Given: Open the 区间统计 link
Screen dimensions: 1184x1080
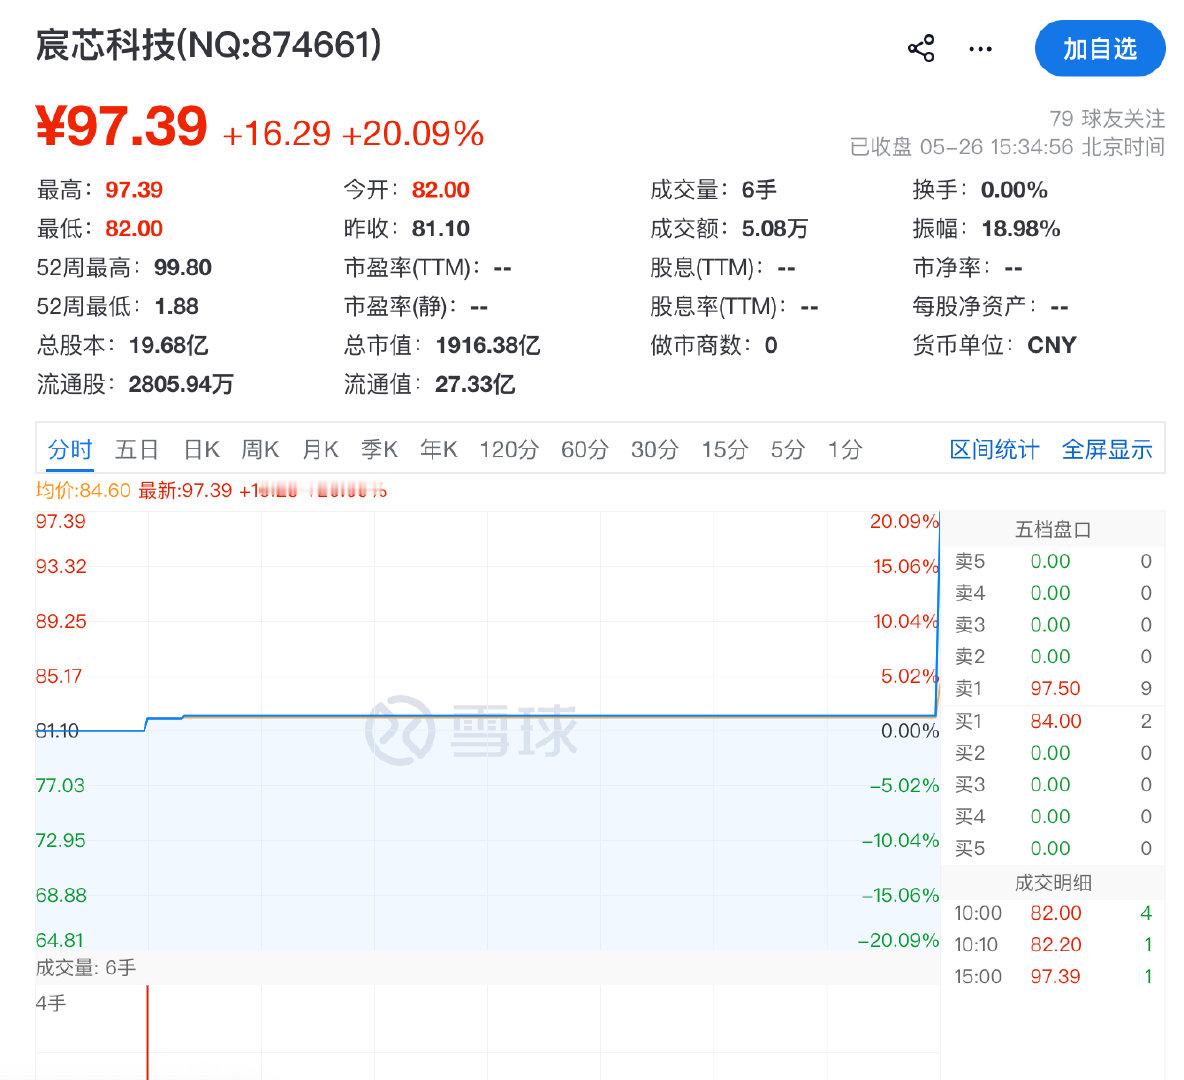Looking at the screenshot, I should click(994, 449).
